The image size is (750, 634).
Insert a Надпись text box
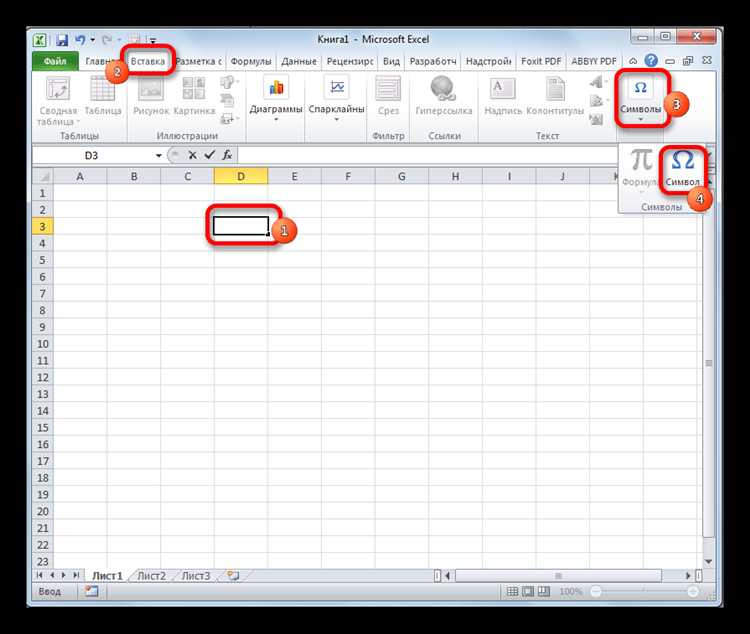[503, 96]
